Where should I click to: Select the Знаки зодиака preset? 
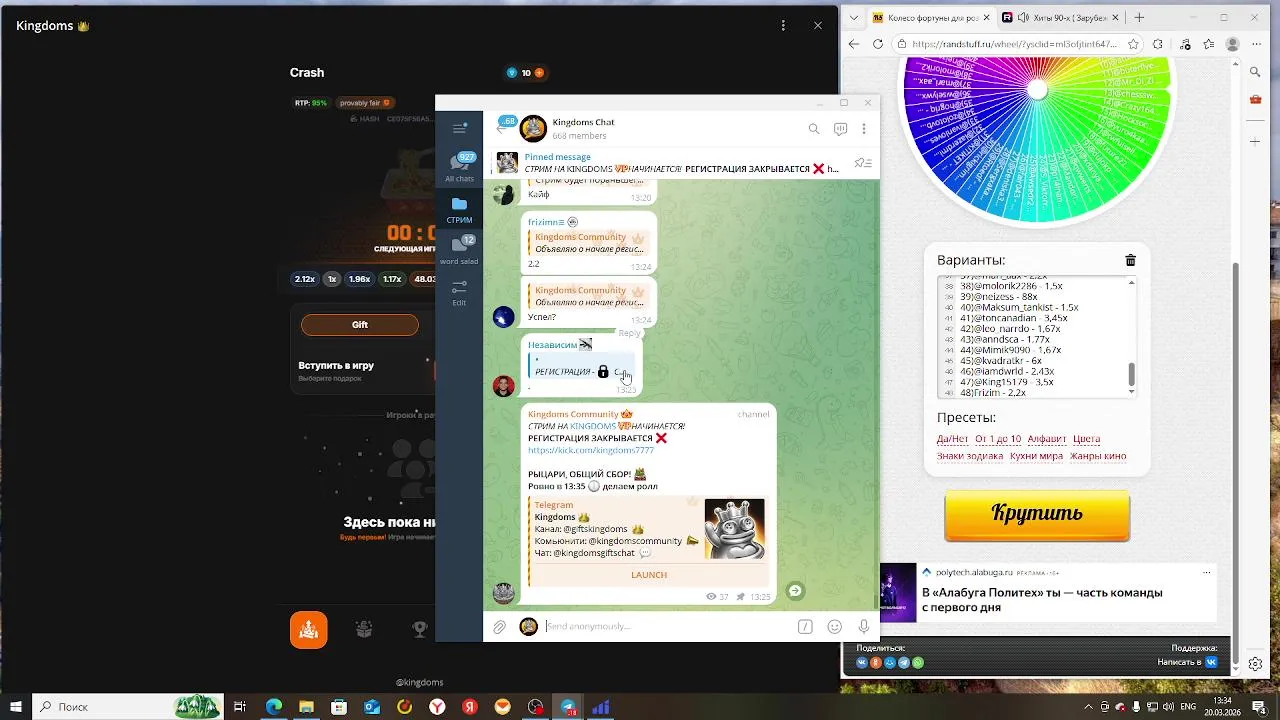pyautogui.click(x=970, y=456)
